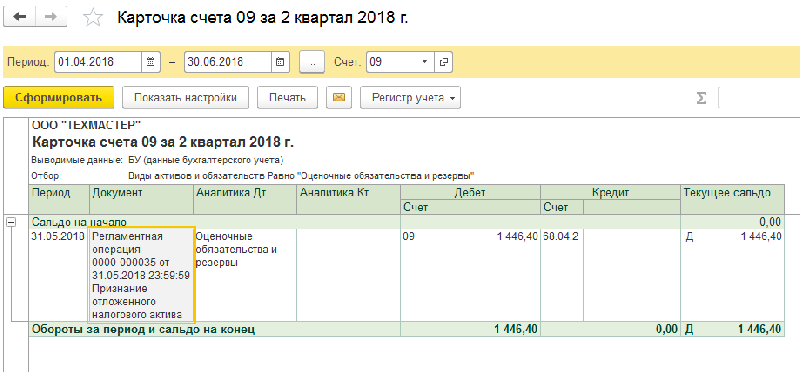This screenshot has width=800, height=372.
Task: Click the sigma sum icon
Action: point(702,98)
